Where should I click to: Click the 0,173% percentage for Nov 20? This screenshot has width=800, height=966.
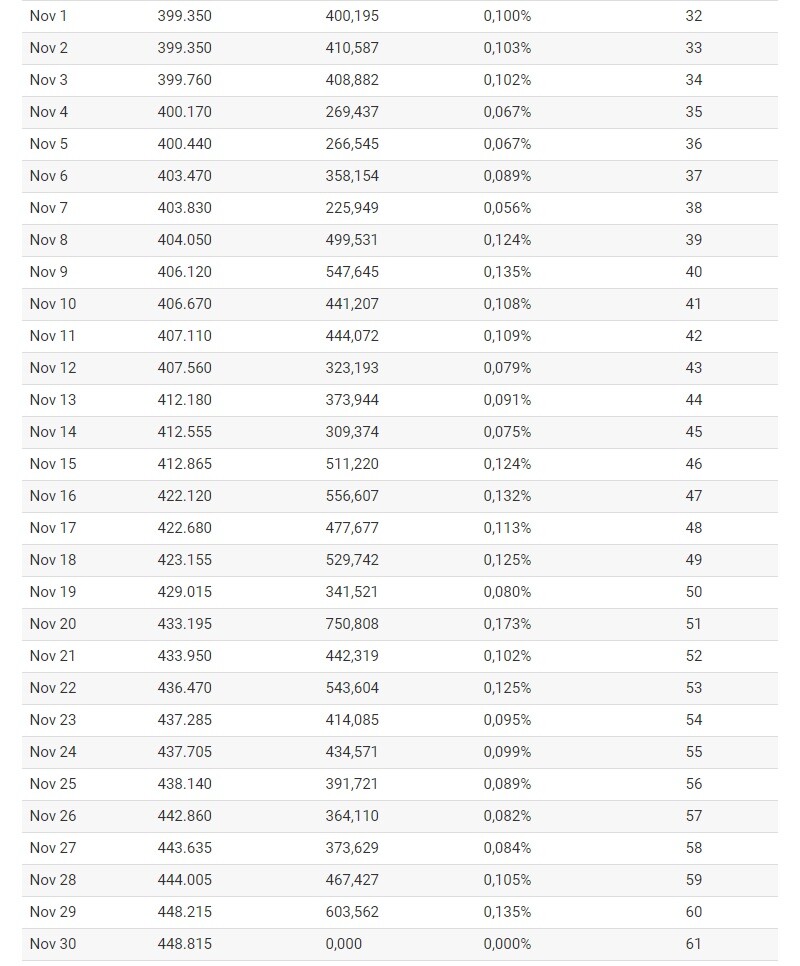tap(507, 625)
